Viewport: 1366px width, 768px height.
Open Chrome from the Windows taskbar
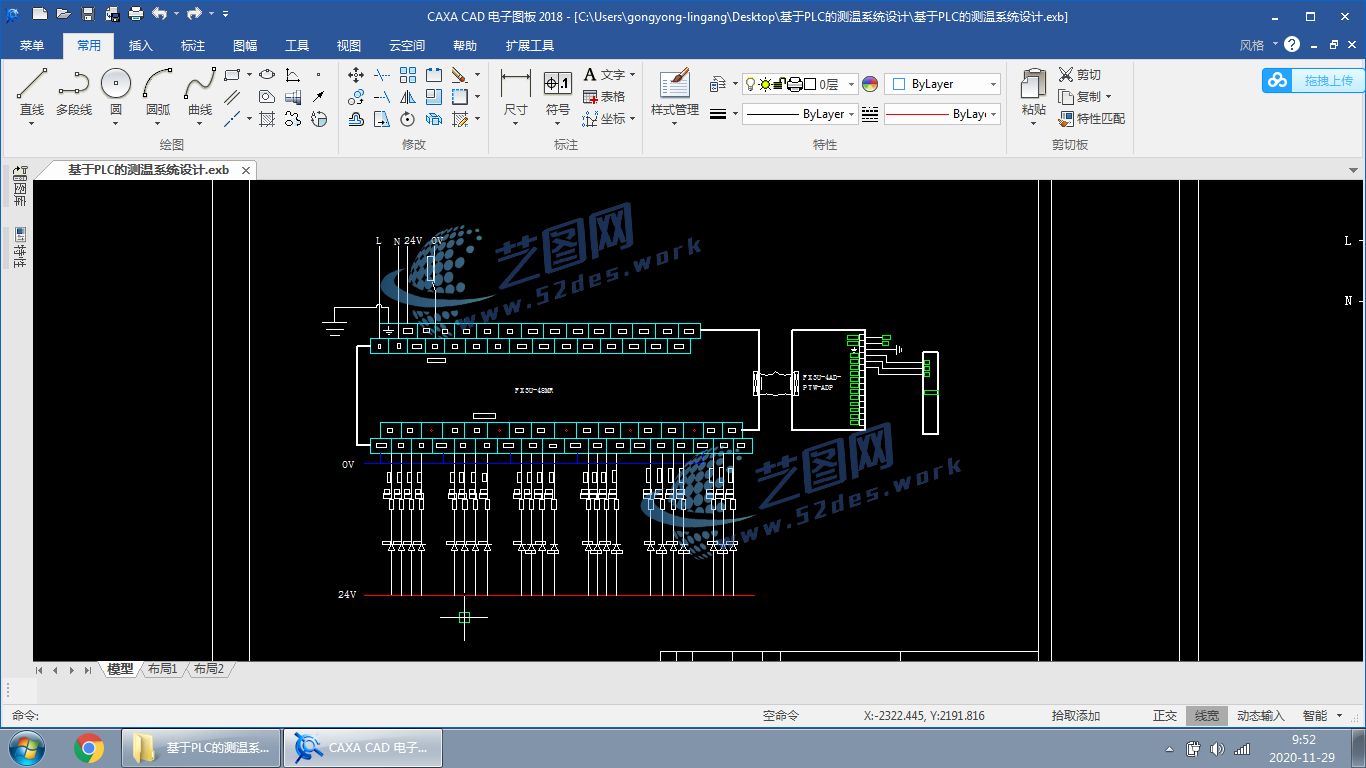tap(89, 747)
